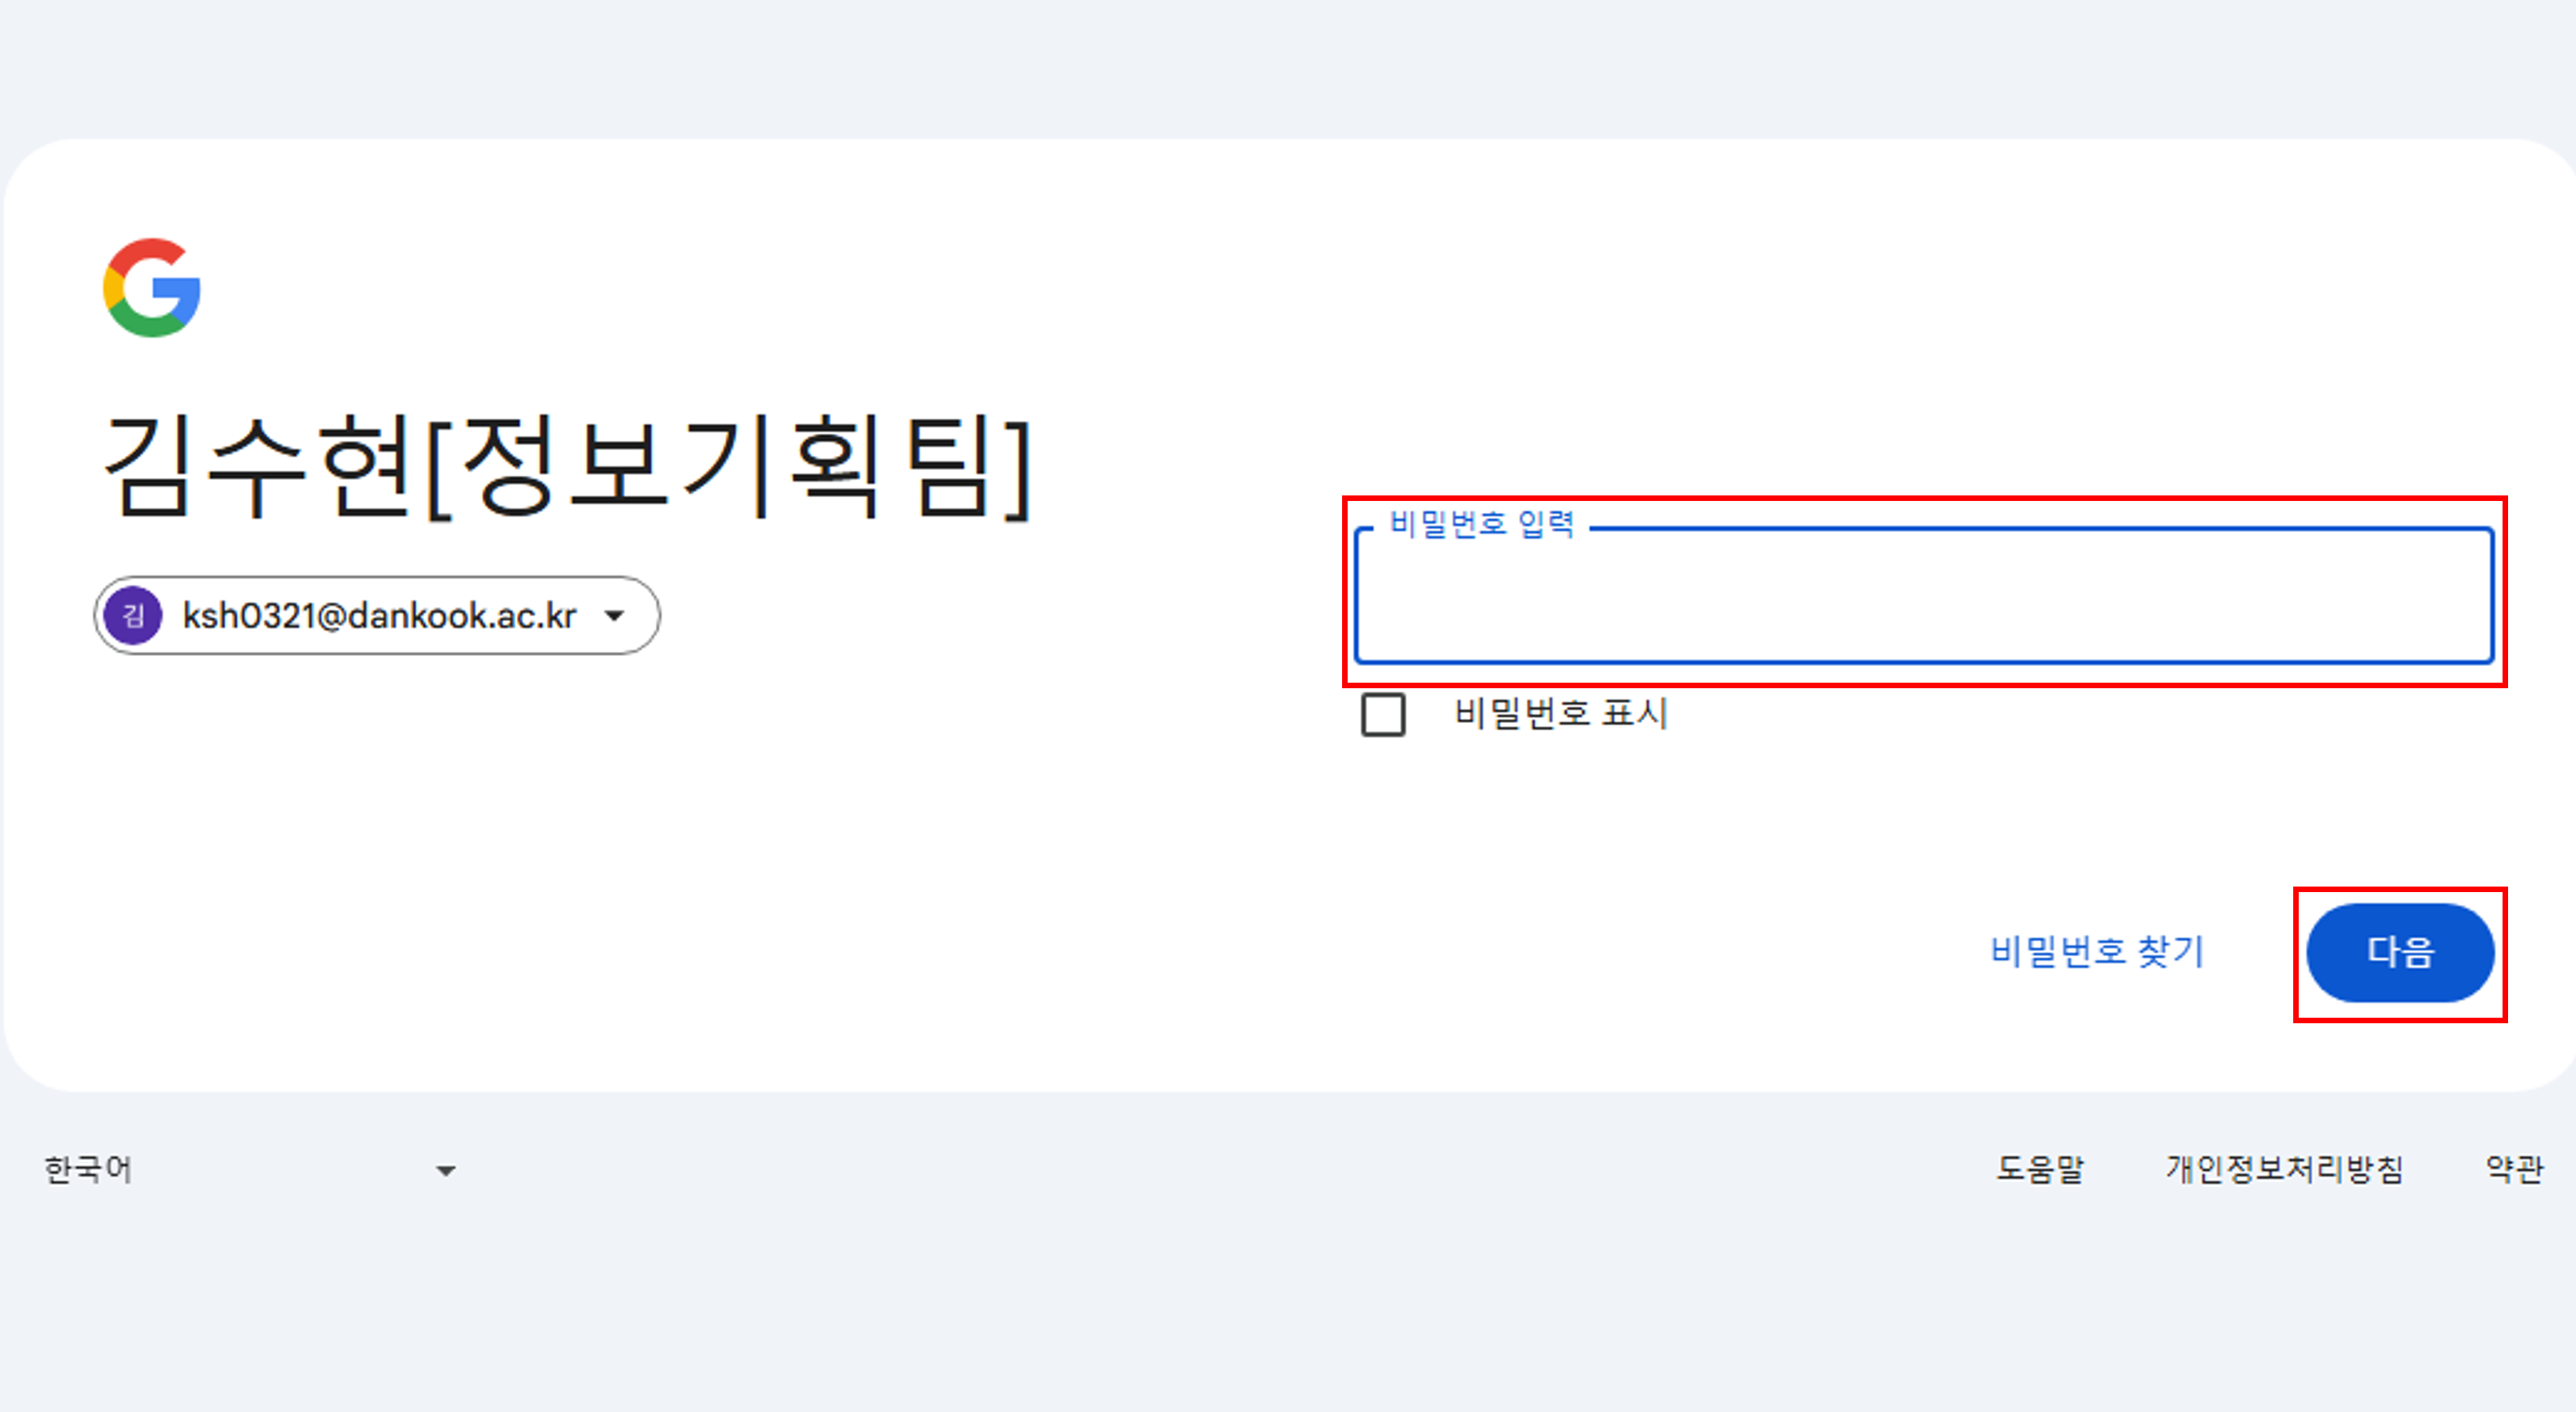Screen dimensions: 2576x1412
Task: Submit the password with 다음
Action: [2399, 952]
